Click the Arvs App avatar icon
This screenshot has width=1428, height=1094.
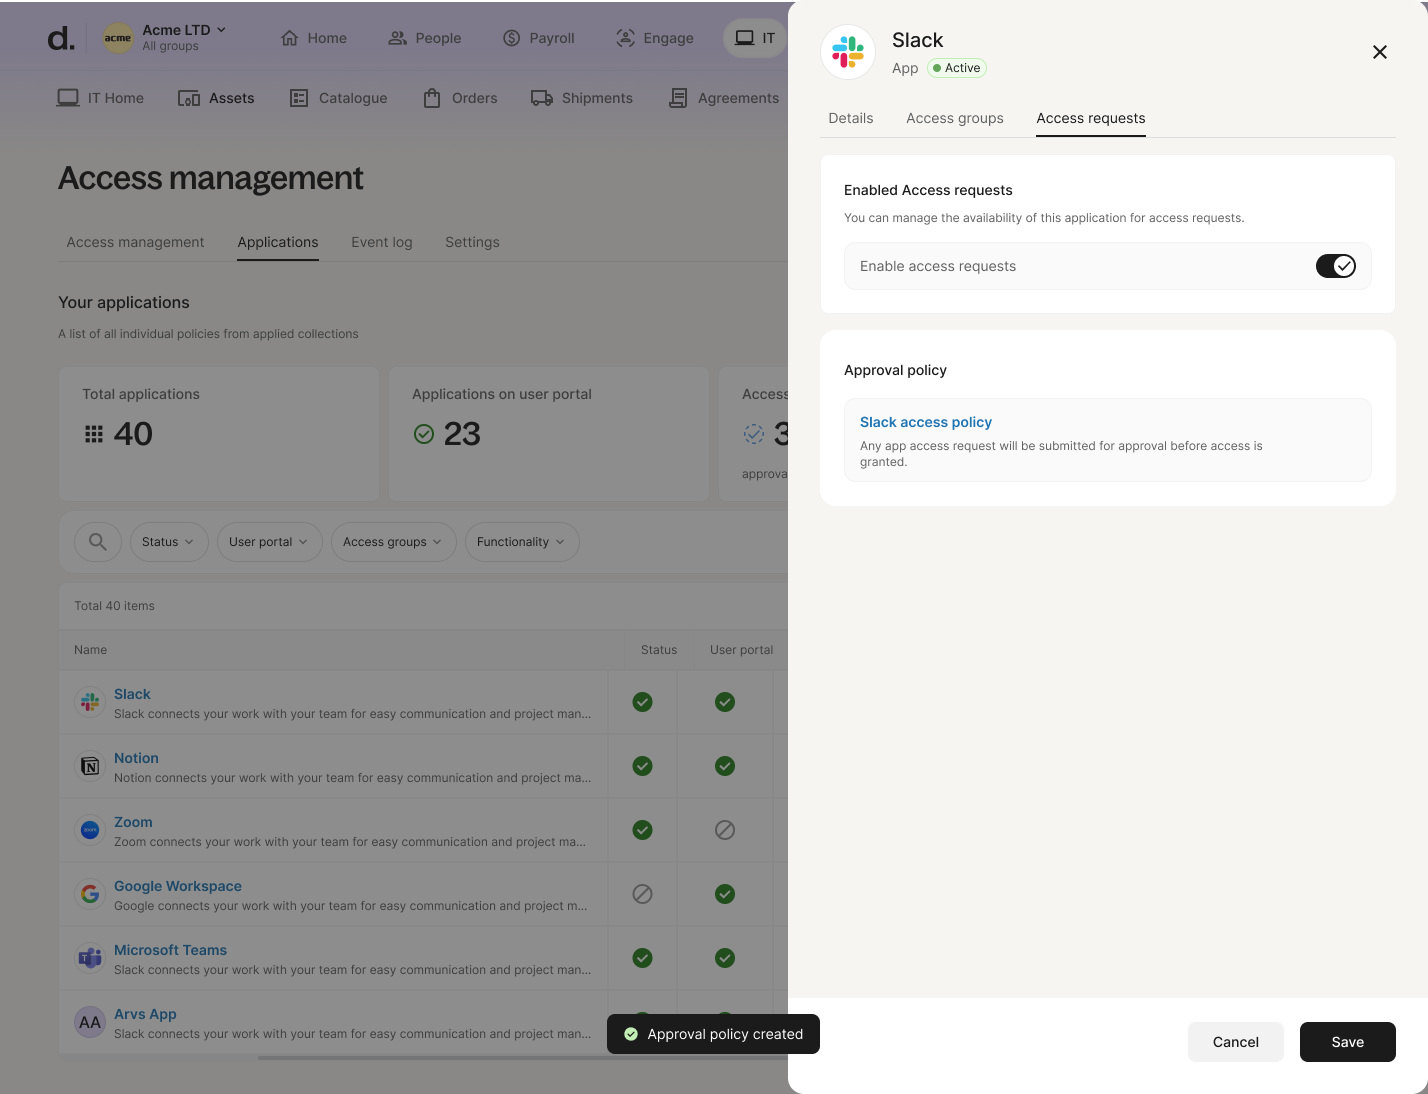pyautogui.click(x=90, y=1022)
